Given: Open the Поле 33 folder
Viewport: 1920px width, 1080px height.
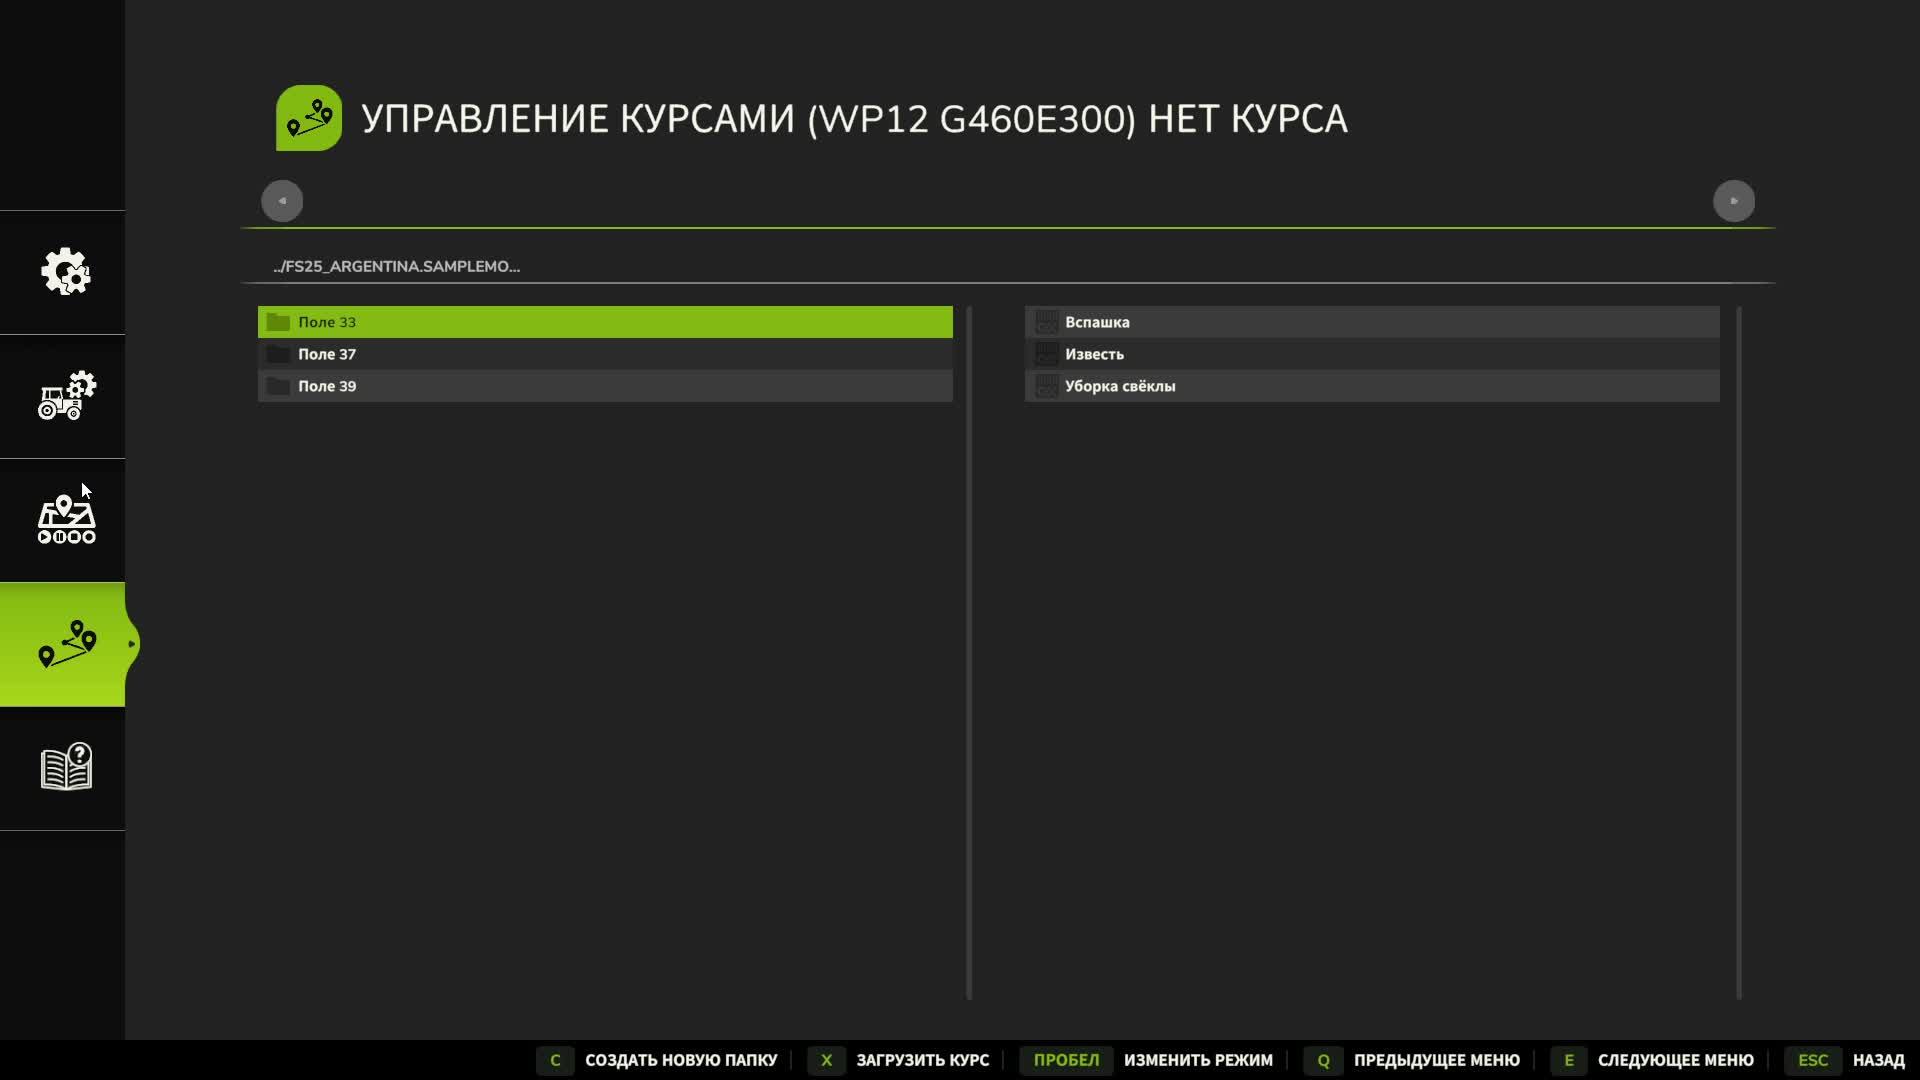Looking at the screenshot, I should click(605, 322).
